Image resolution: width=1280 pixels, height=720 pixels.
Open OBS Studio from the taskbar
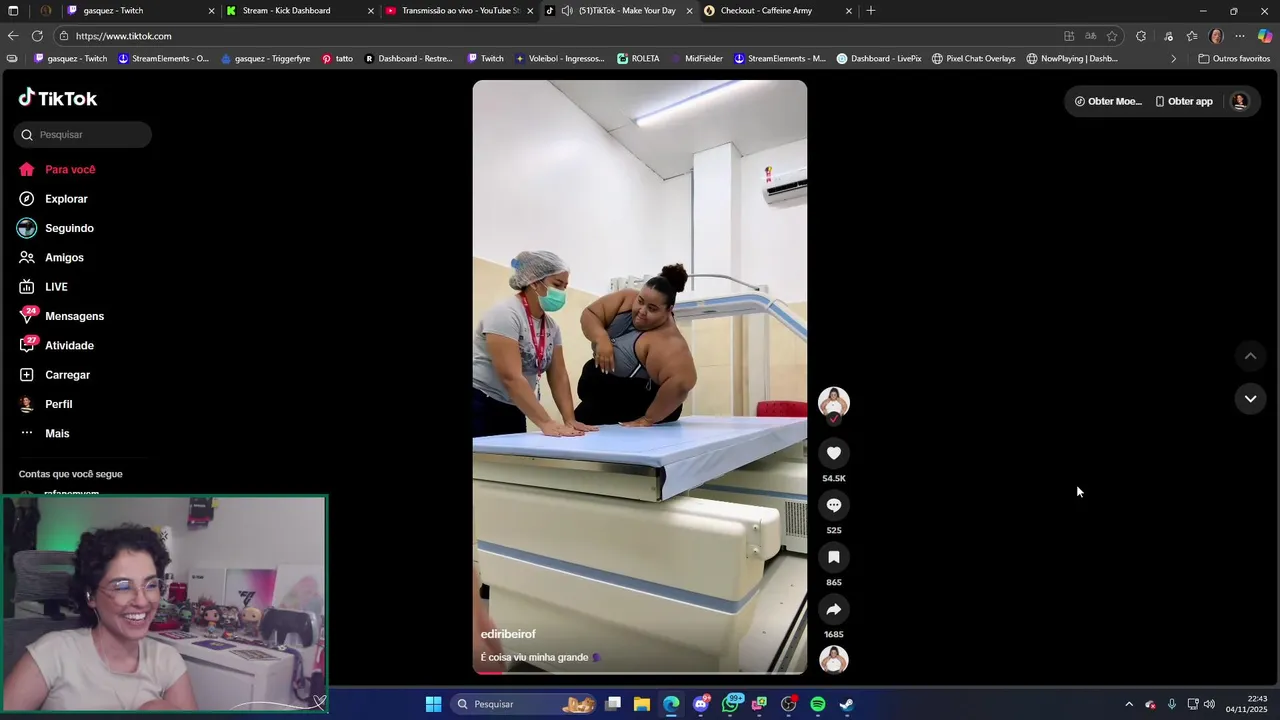(789, 704)
